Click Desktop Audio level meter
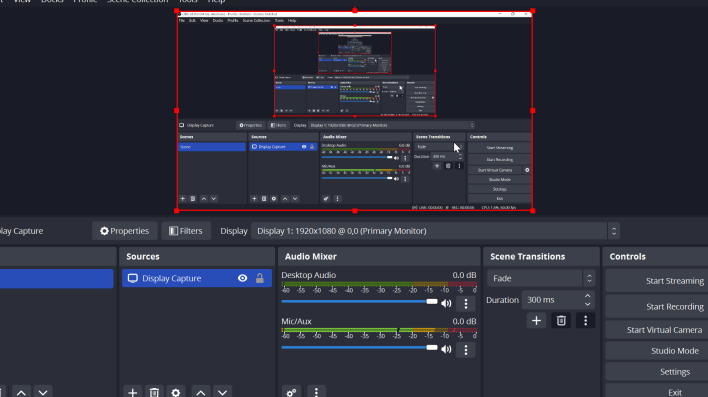The image size is (708, 397). [x=379, y=284]
